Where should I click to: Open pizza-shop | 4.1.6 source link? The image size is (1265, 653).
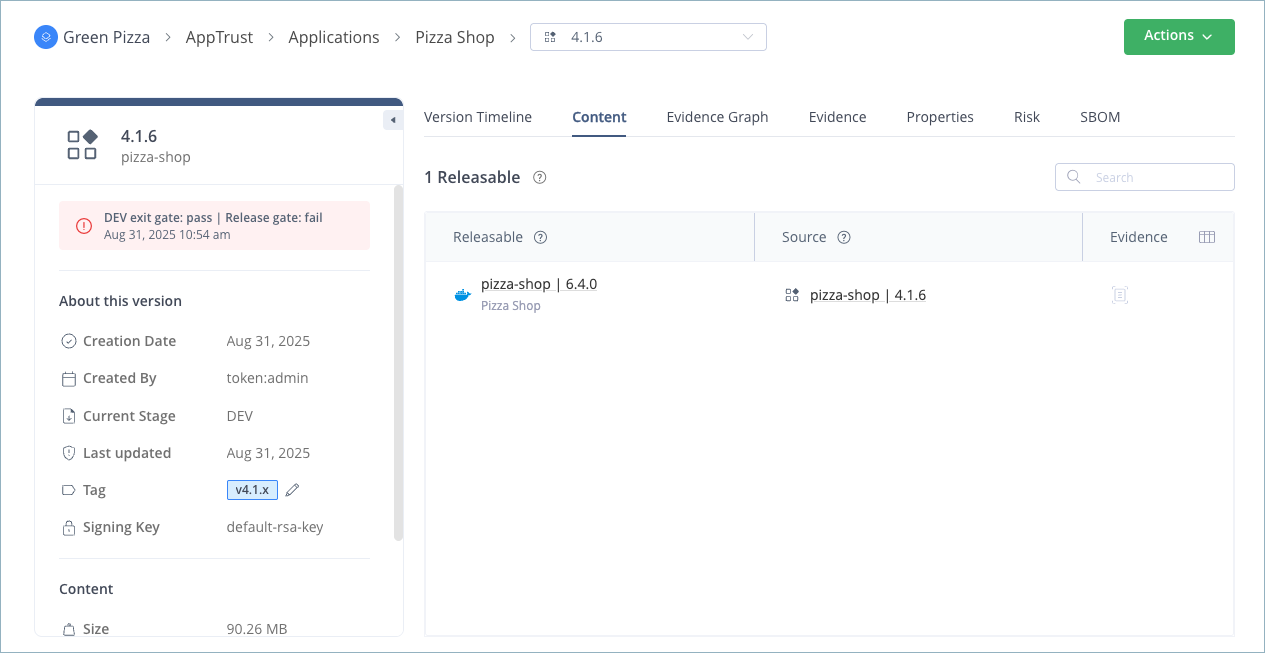point(867,295)
